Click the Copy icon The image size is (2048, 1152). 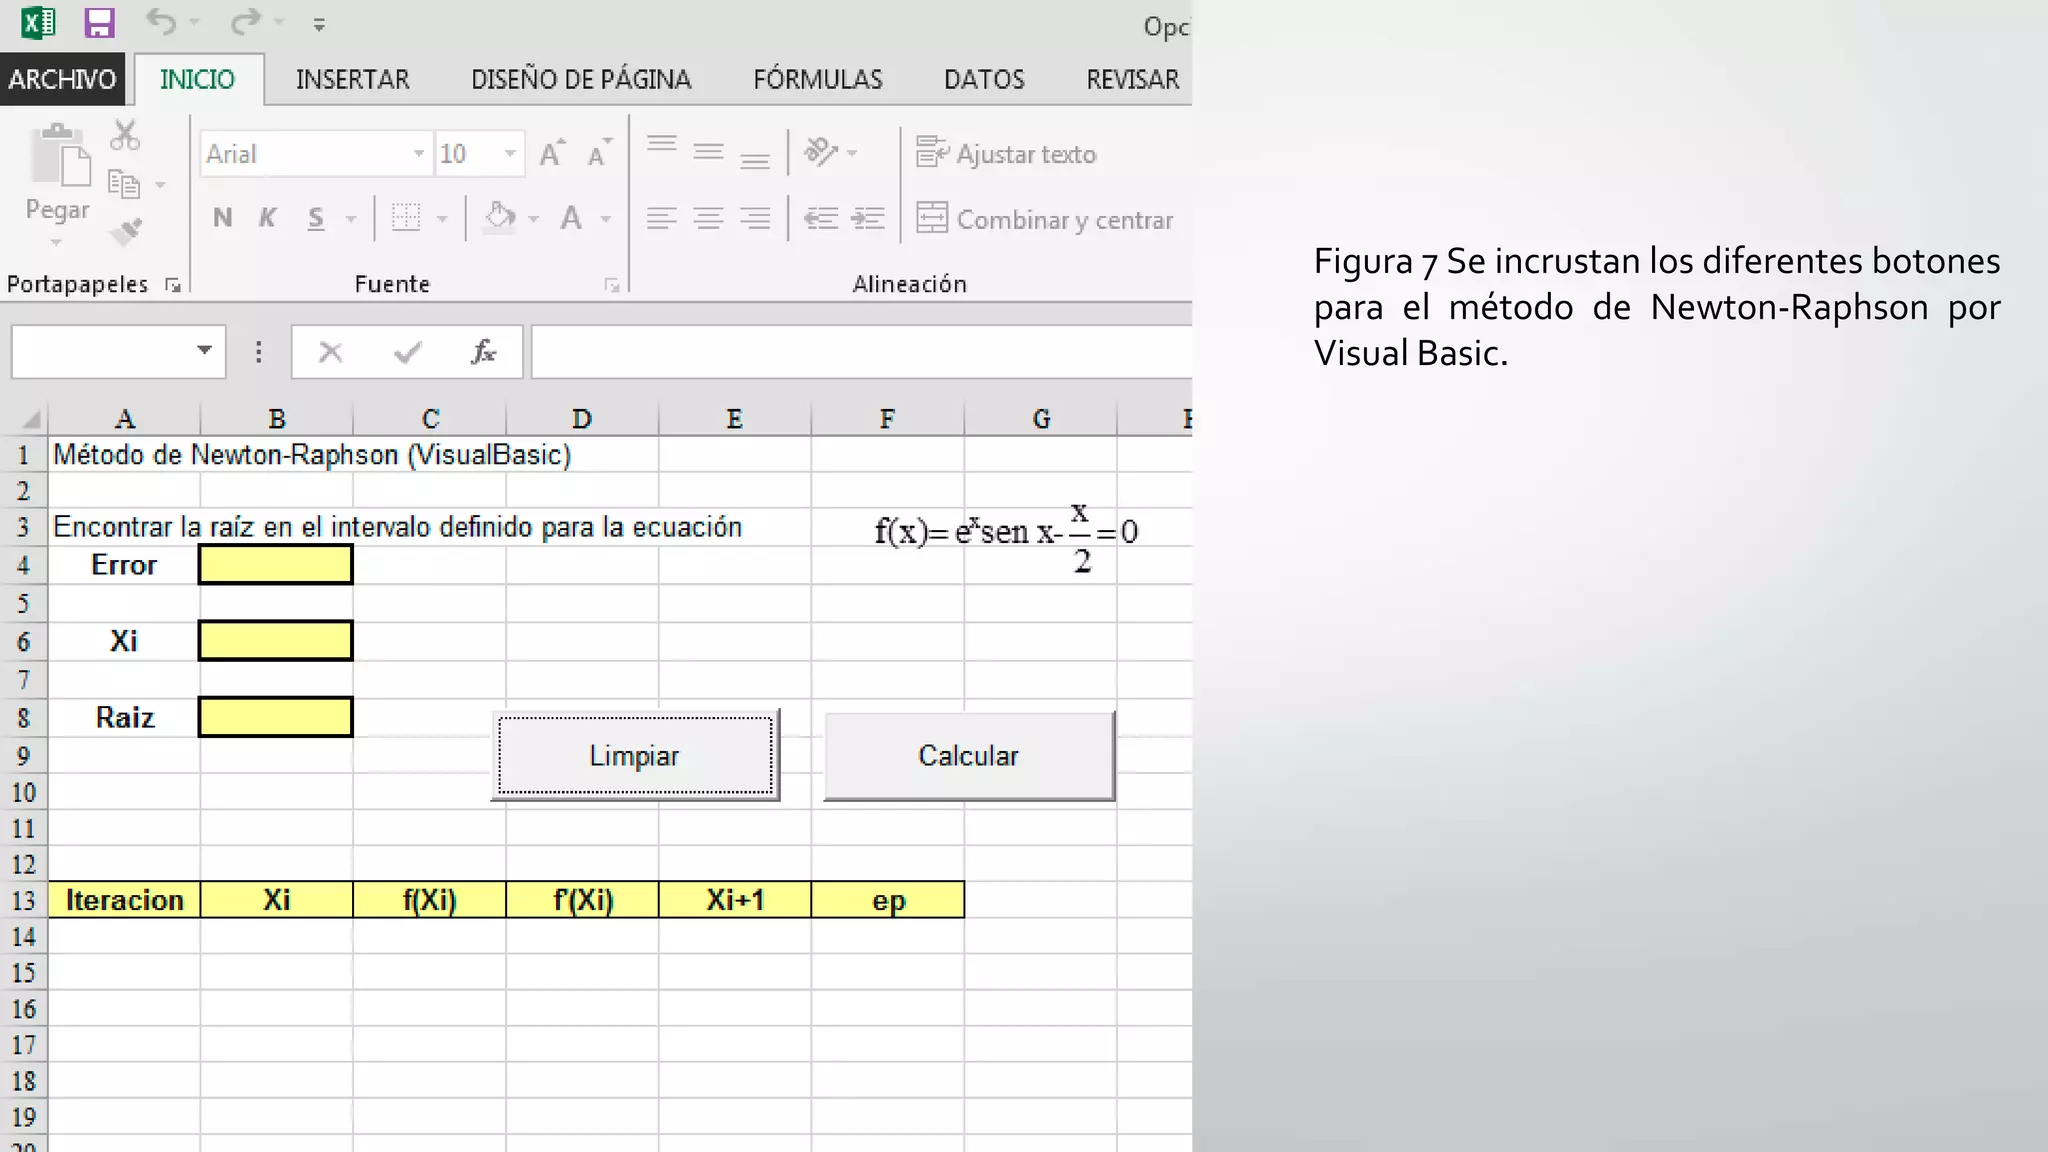pyautogui.click(x=123, y=184)
